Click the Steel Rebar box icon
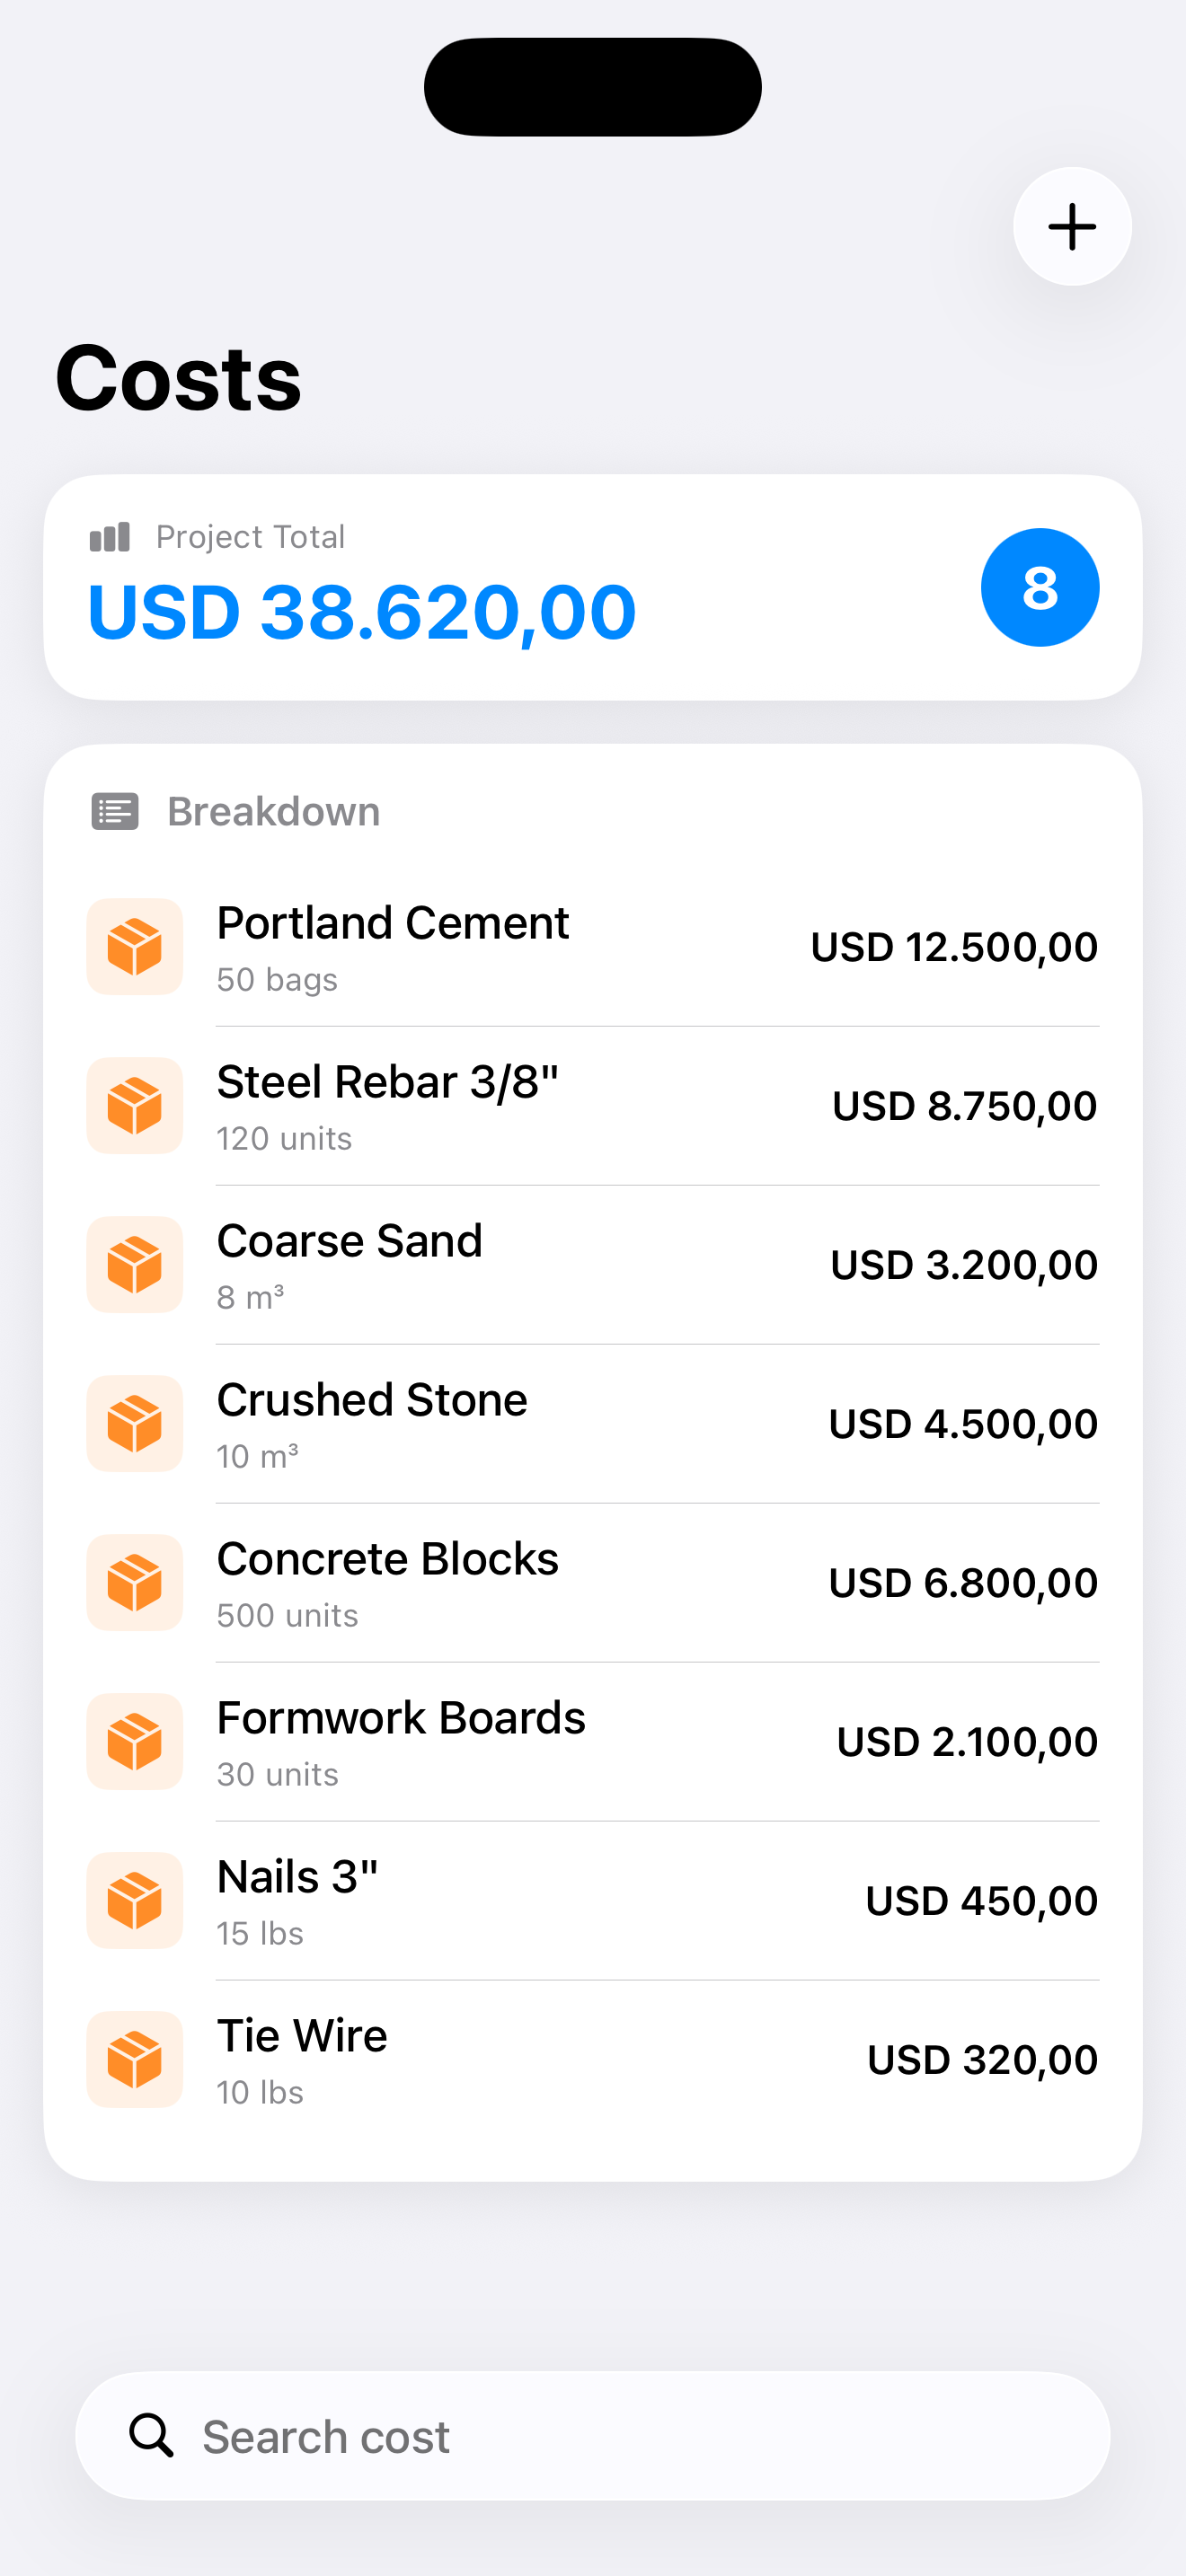 click(x=135, y=1106)
